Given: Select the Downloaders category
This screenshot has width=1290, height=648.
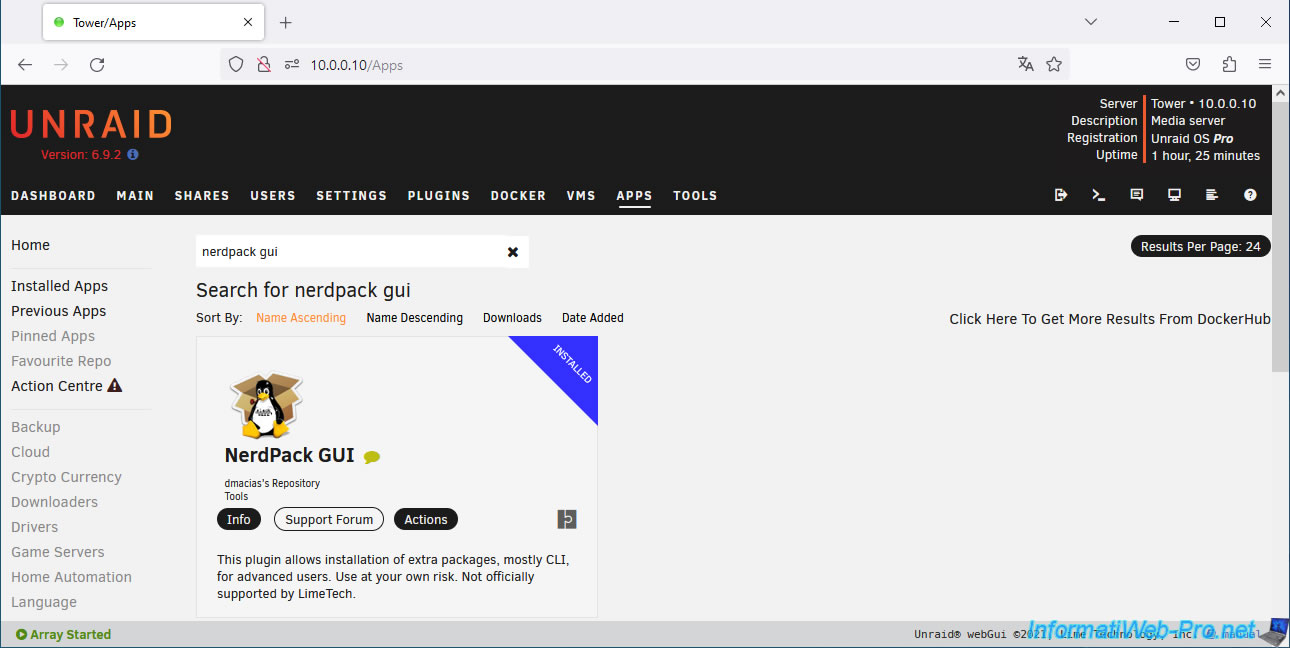Looking at the screenshot, I should coord(54,502).
